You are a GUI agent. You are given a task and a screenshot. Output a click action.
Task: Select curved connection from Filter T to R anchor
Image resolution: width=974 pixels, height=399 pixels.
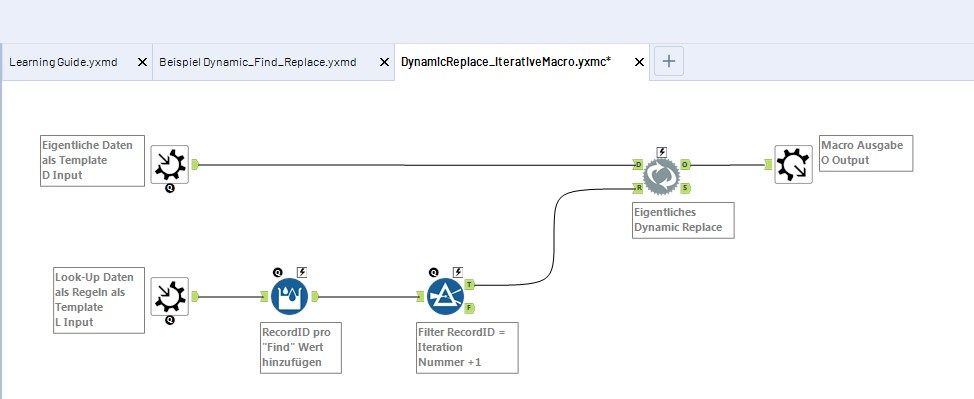pos(553,236)
